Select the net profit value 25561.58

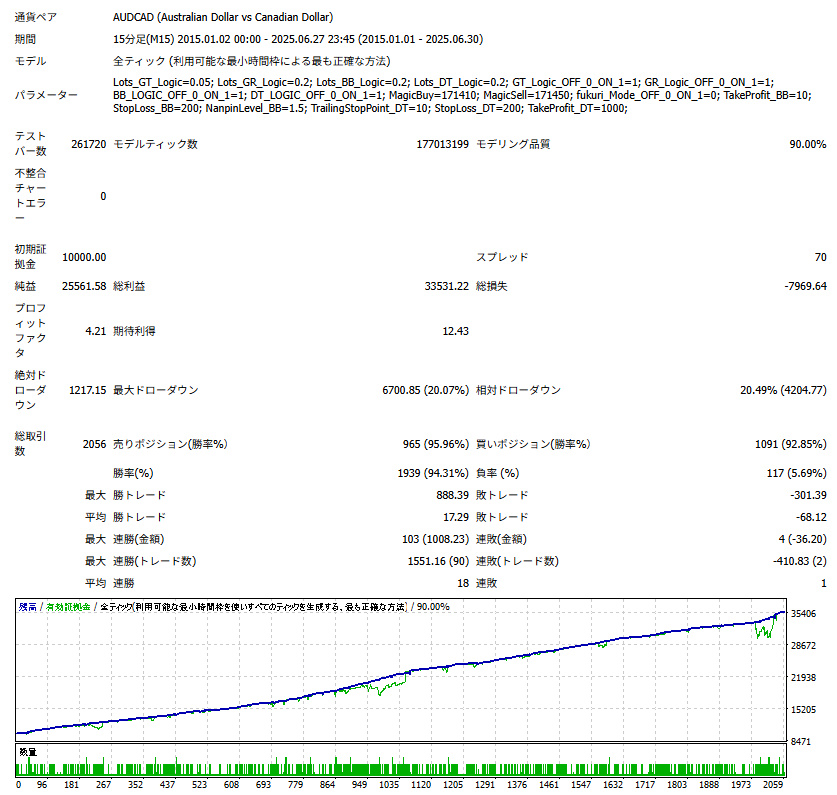(x=84, y=286)
